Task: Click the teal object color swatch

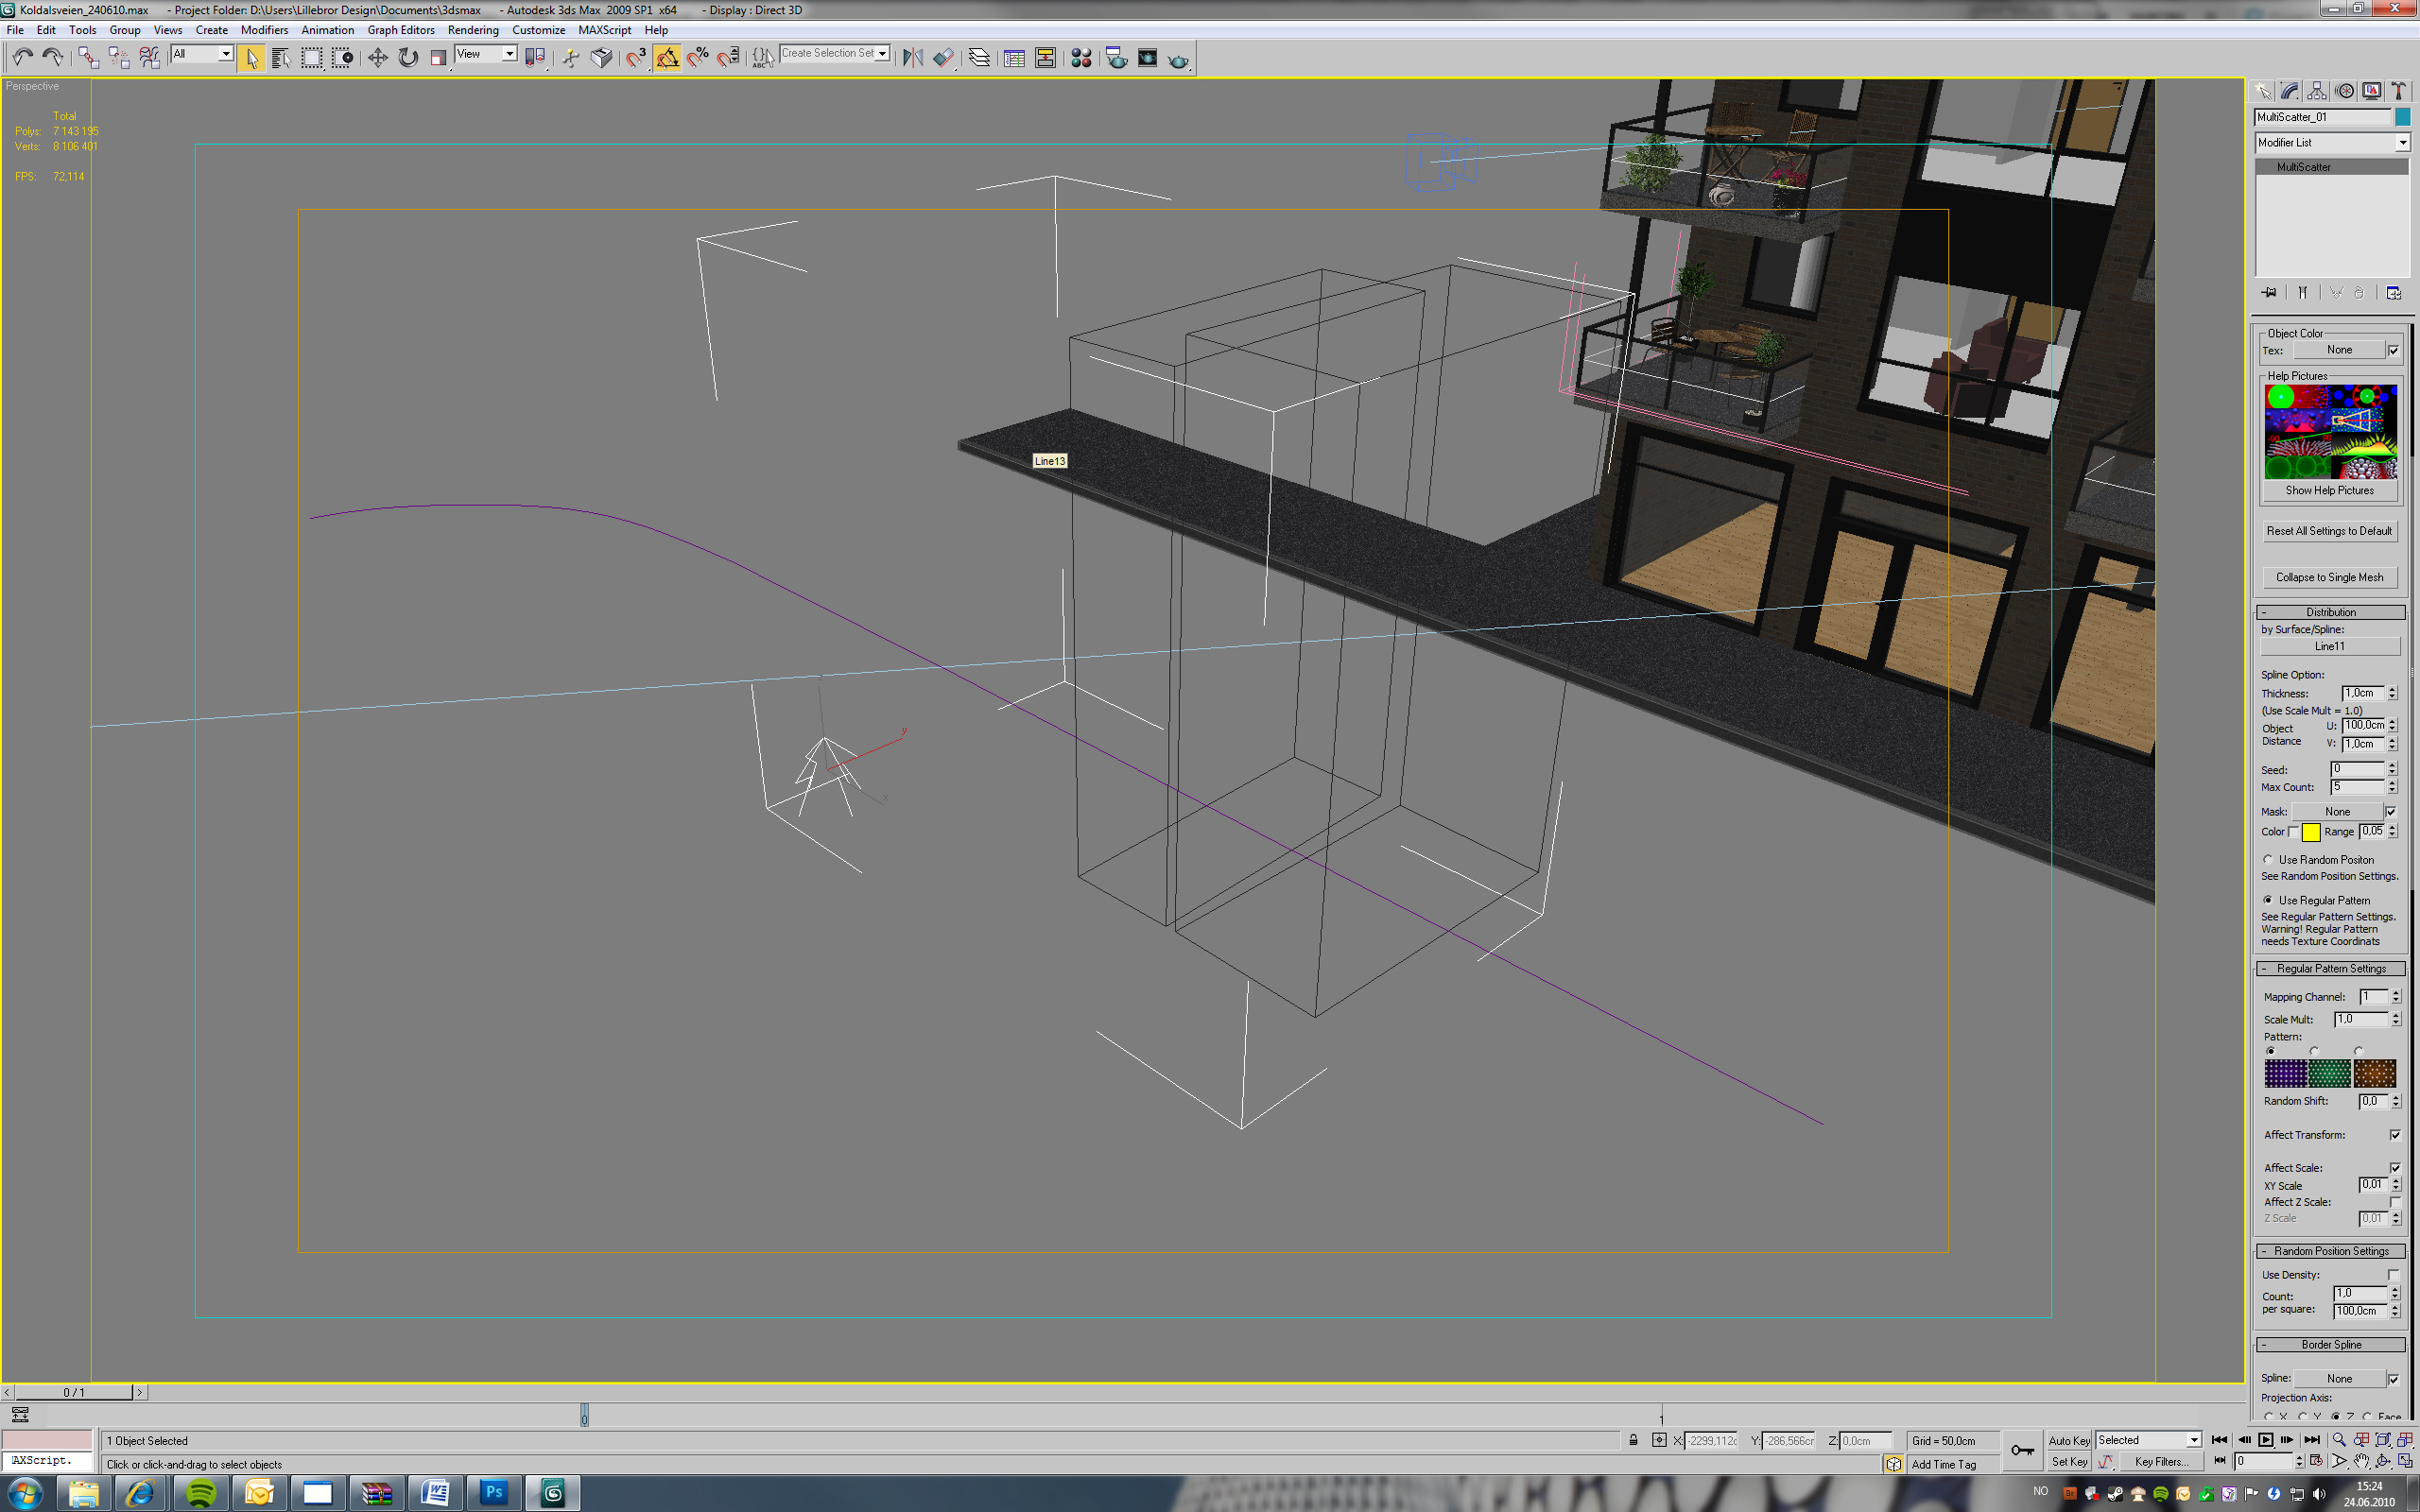Action: coord(2402,117)
